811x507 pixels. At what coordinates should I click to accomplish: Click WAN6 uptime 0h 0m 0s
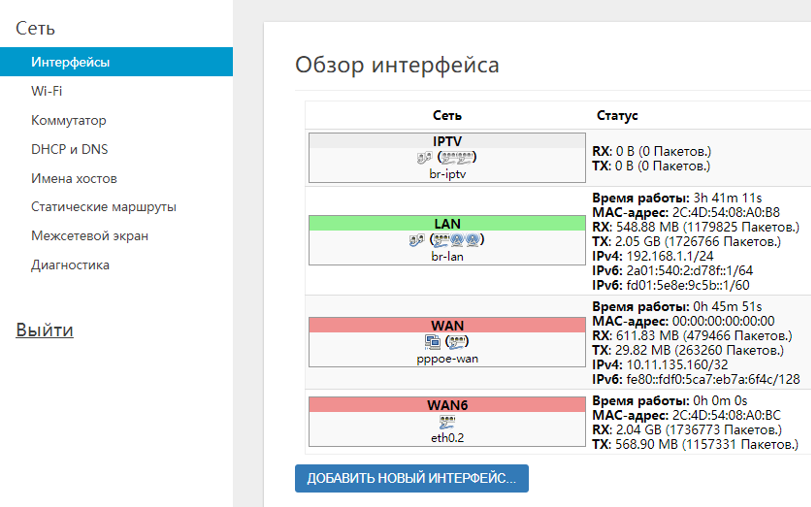720,401
